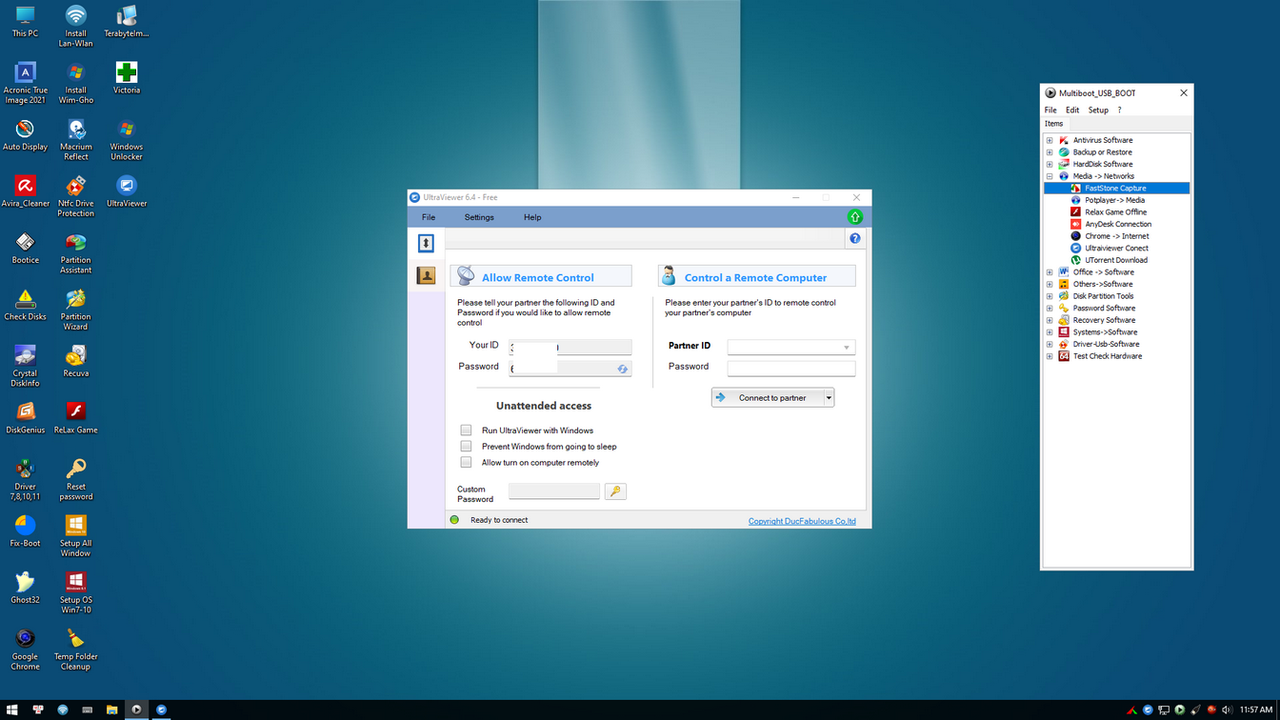Open the Windows Start button
Image resolution: width=1280 pixels, height=720 pixels.
pyautogui.click(x=12, y=710)
